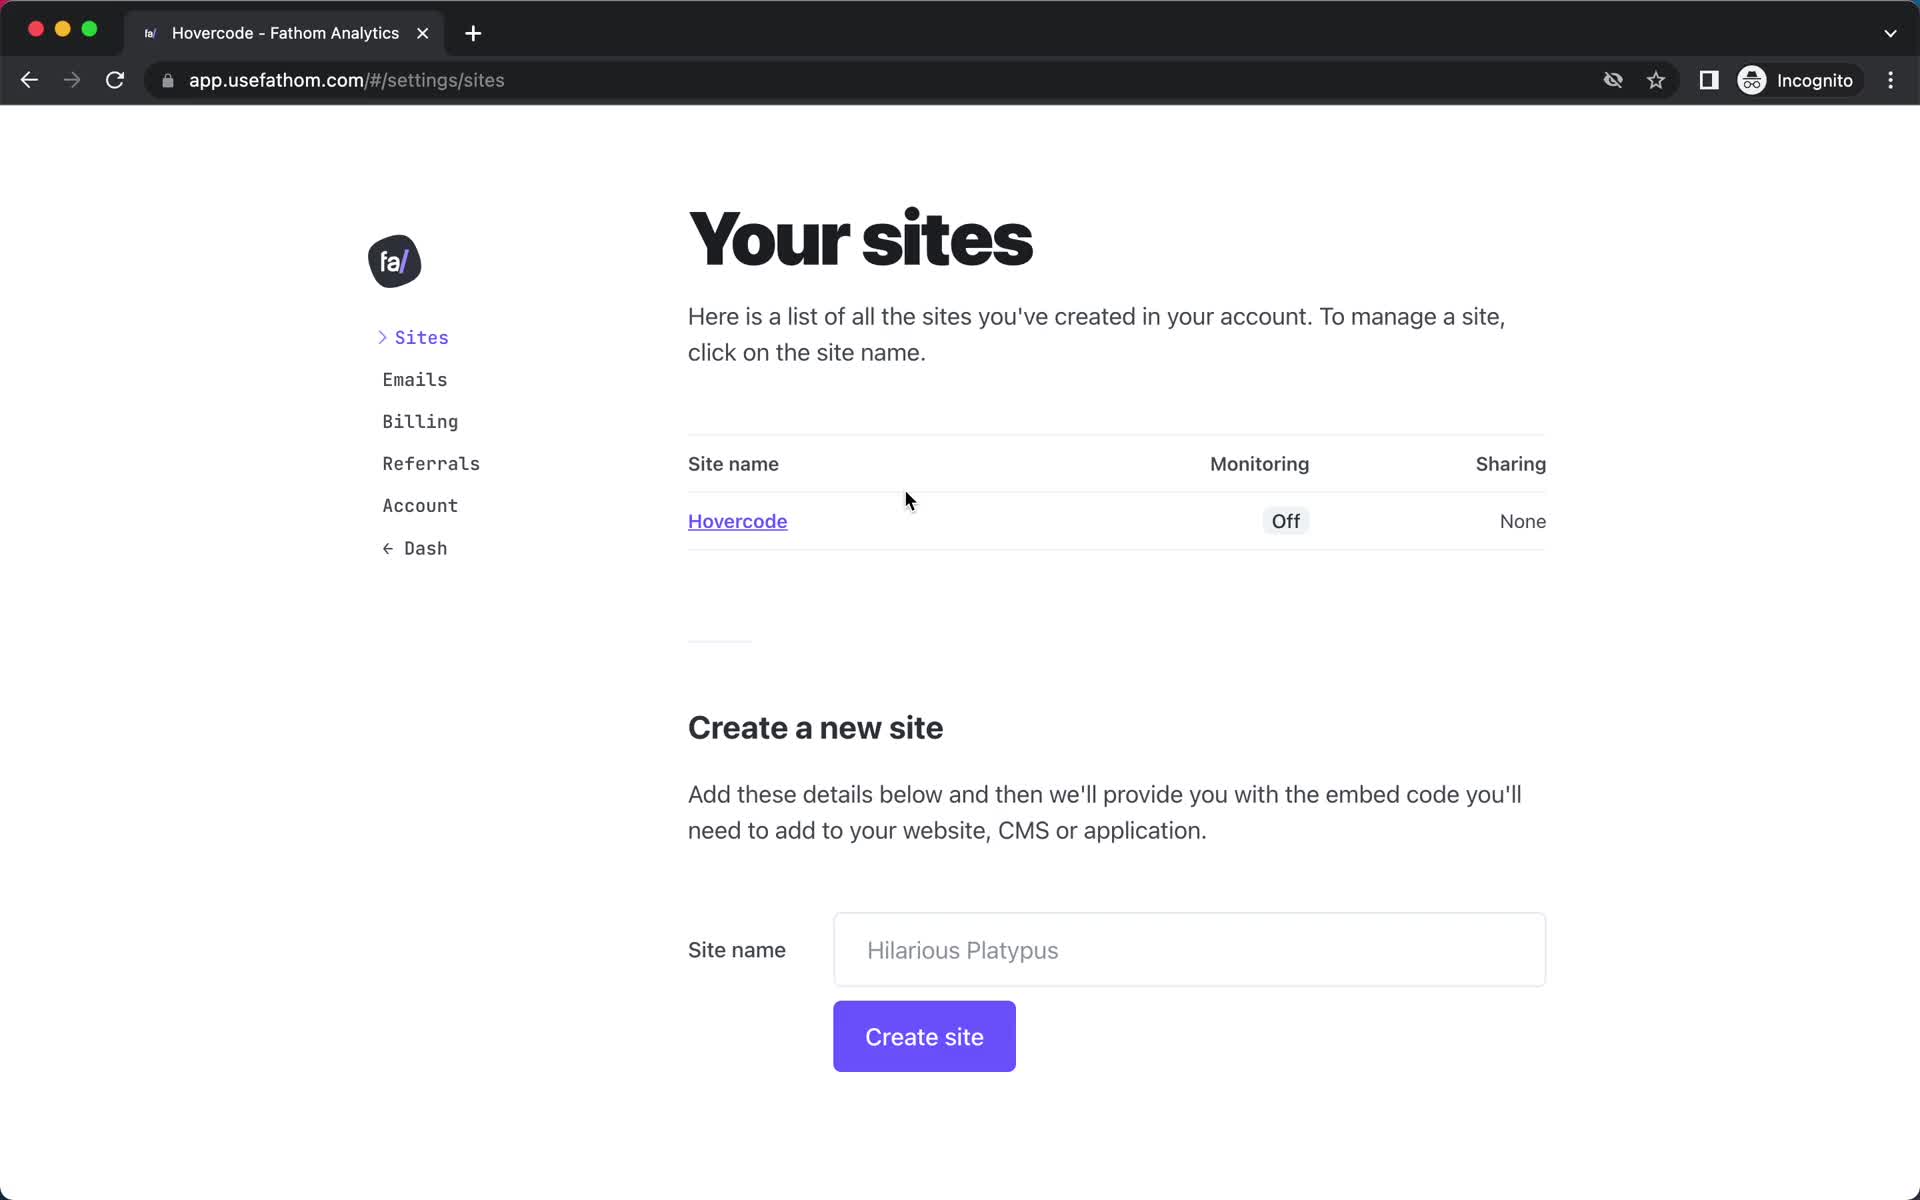Click the Sites navigation arrow icon
Viewport: 1920px width, 1200px height.
click(383, 336)
